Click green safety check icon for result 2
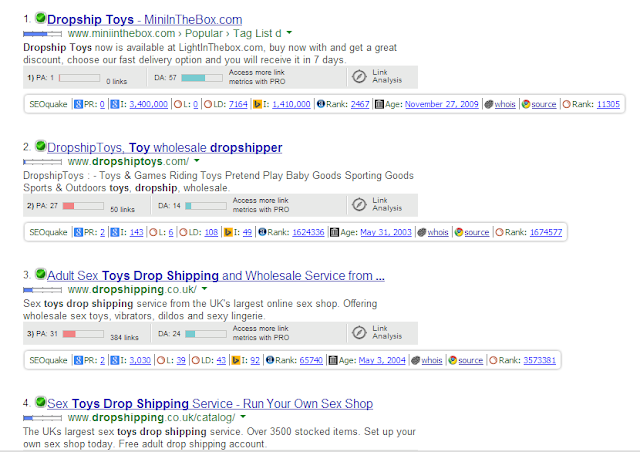This screenshot has width=640, height=452. (x=40, y=145)
